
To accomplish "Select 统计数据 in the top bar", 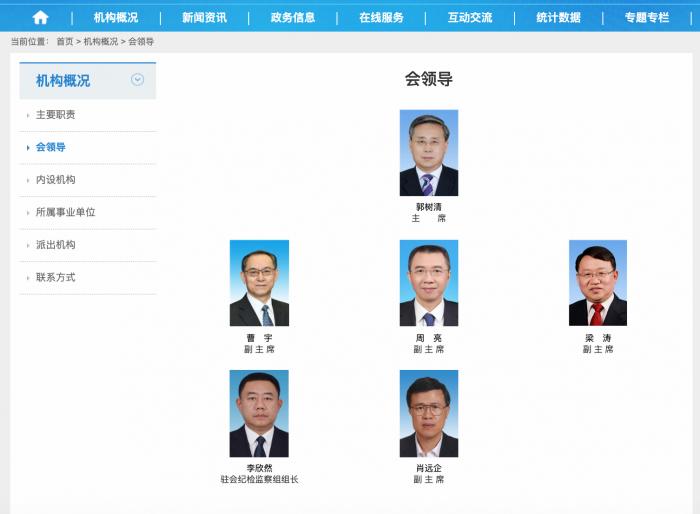I will tap(558, 17).
